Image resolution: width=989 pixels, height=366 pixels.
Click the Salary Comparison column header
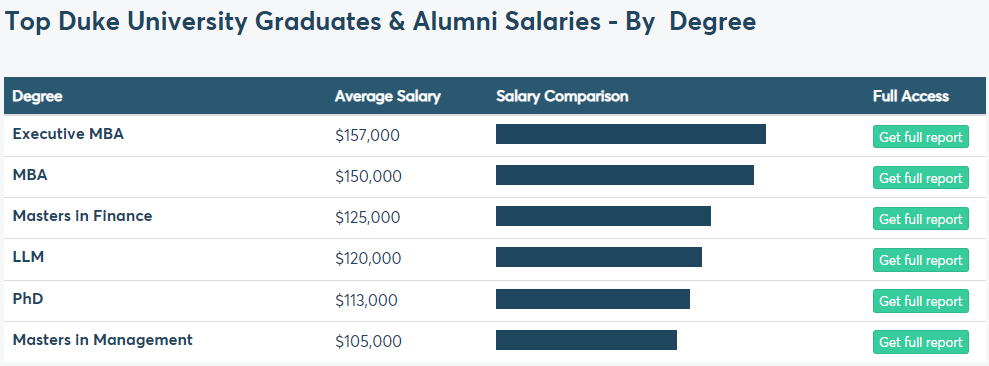tap(562, 97)
